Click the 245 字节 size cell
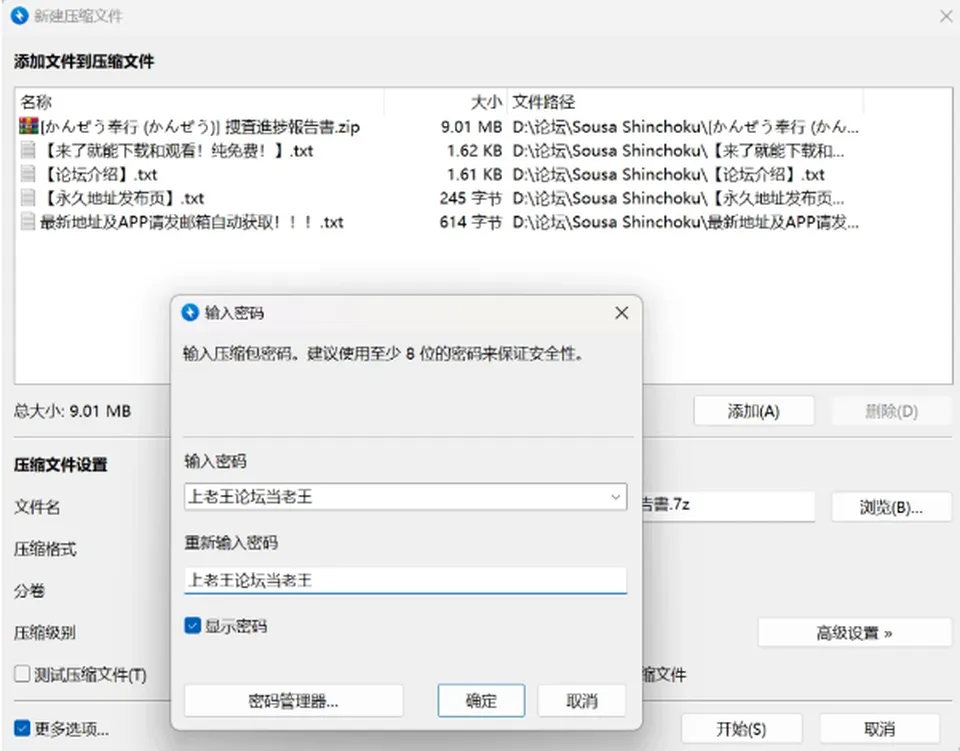Viewport: 960px width, 751px height. click(470, 198)
